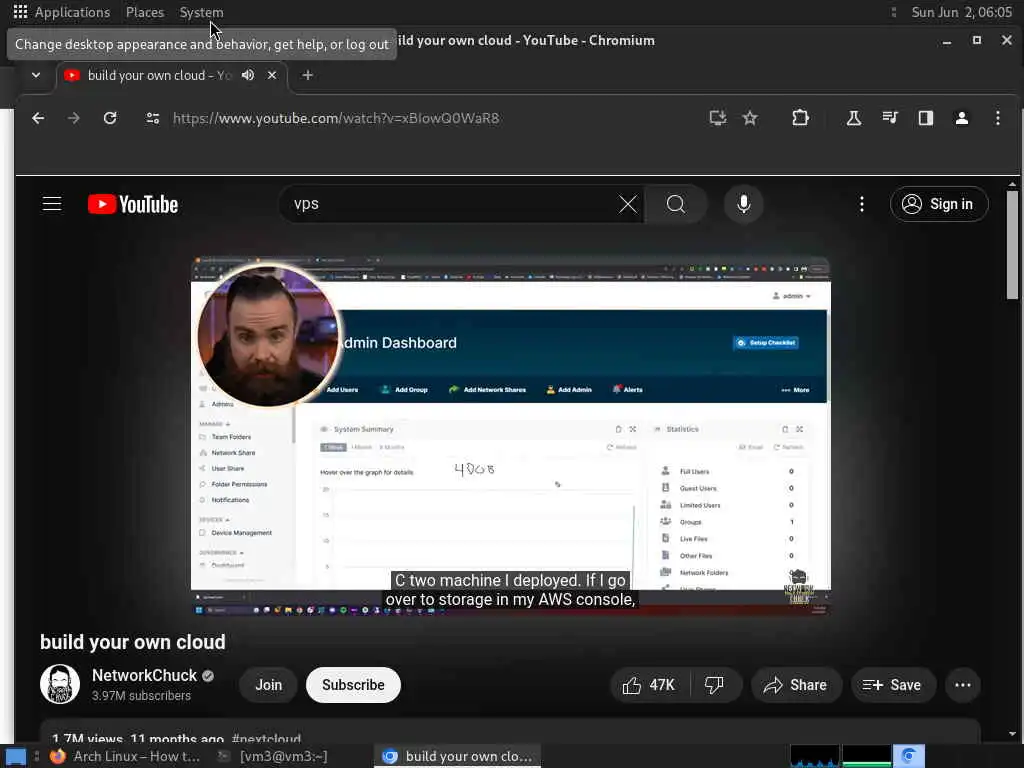Screen dimensions: 1024x768
Task: Bookmark this page with the star icon
Action: click(x=750, y=118)
